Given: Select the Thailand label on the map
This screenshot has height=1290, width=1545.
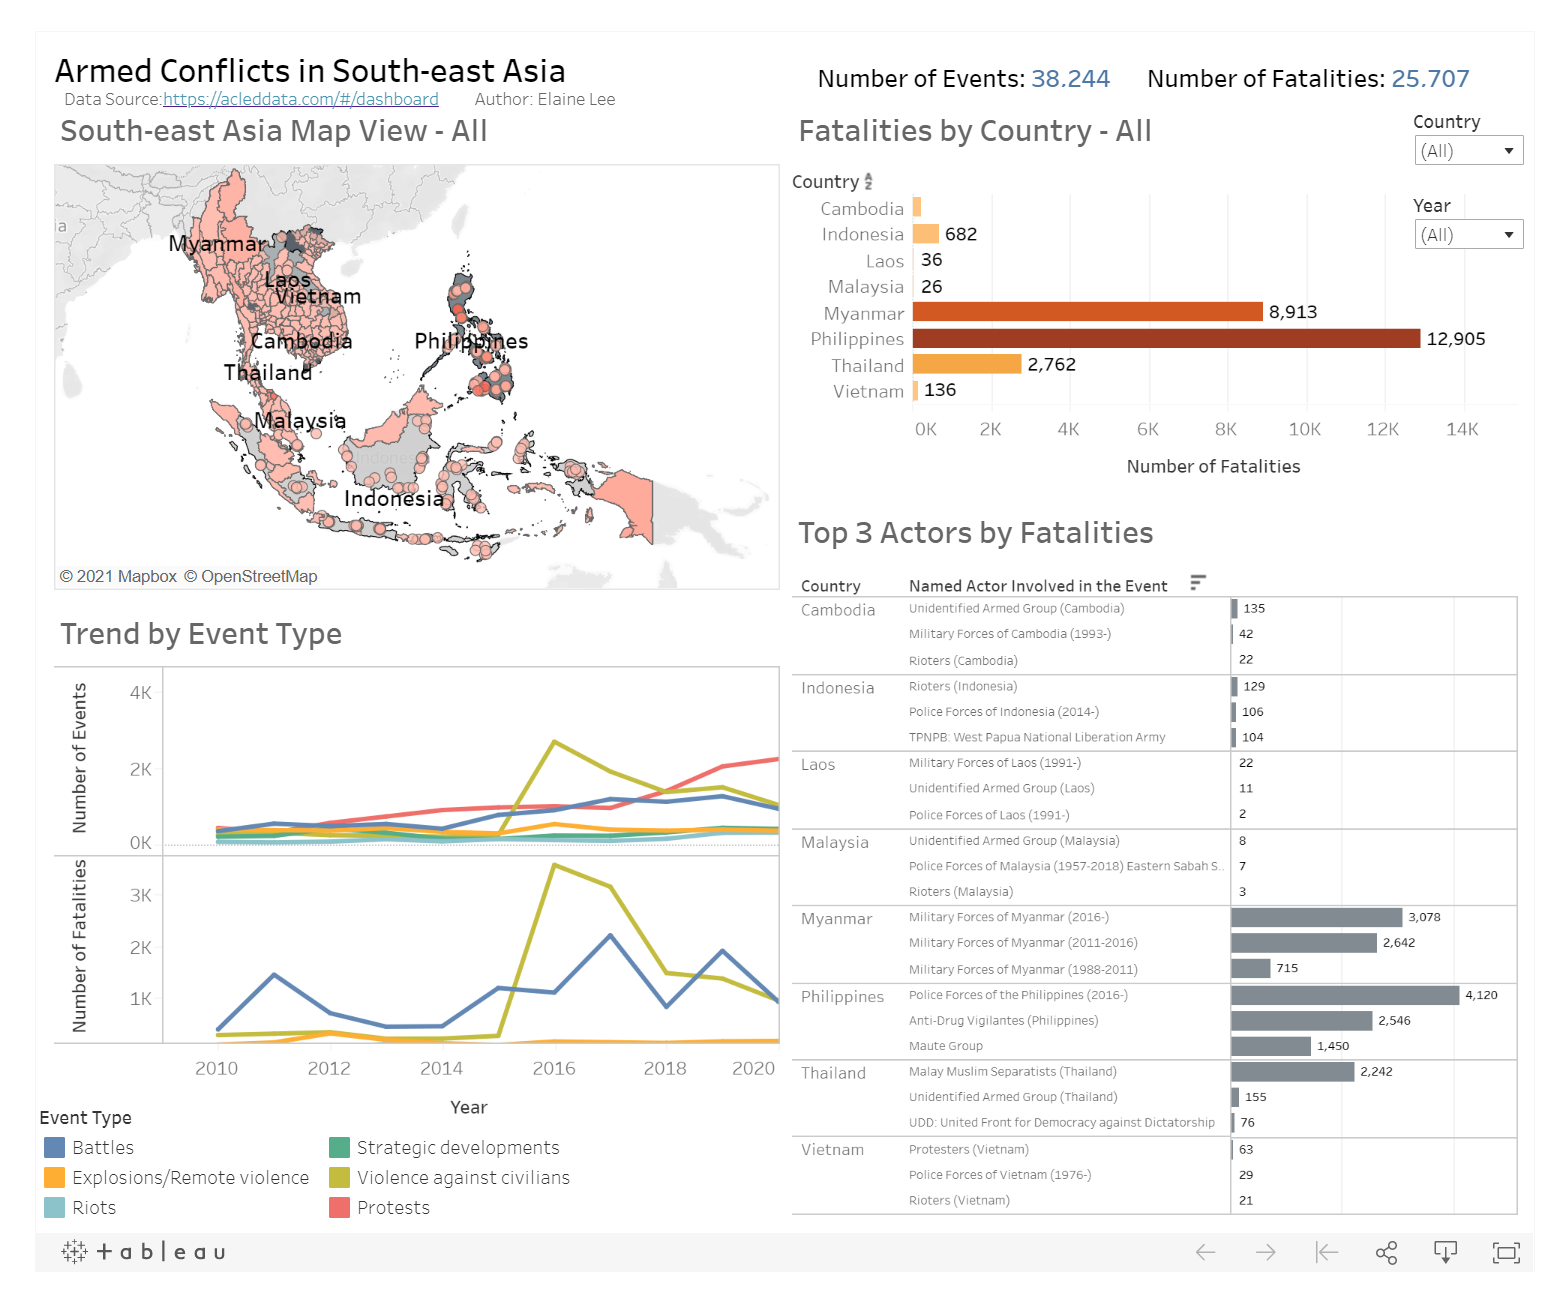Looking at the screenshot, I should point(267,373).
